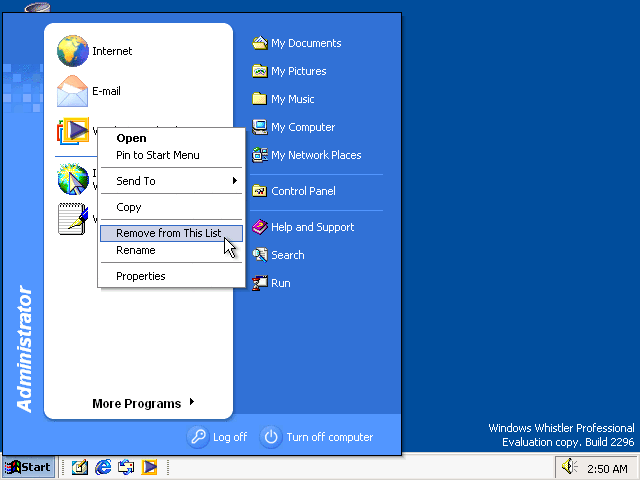The image size is (640, 480).
Task: Click the first quick launch notepad icon in taskbar
Action: (80, 467)
